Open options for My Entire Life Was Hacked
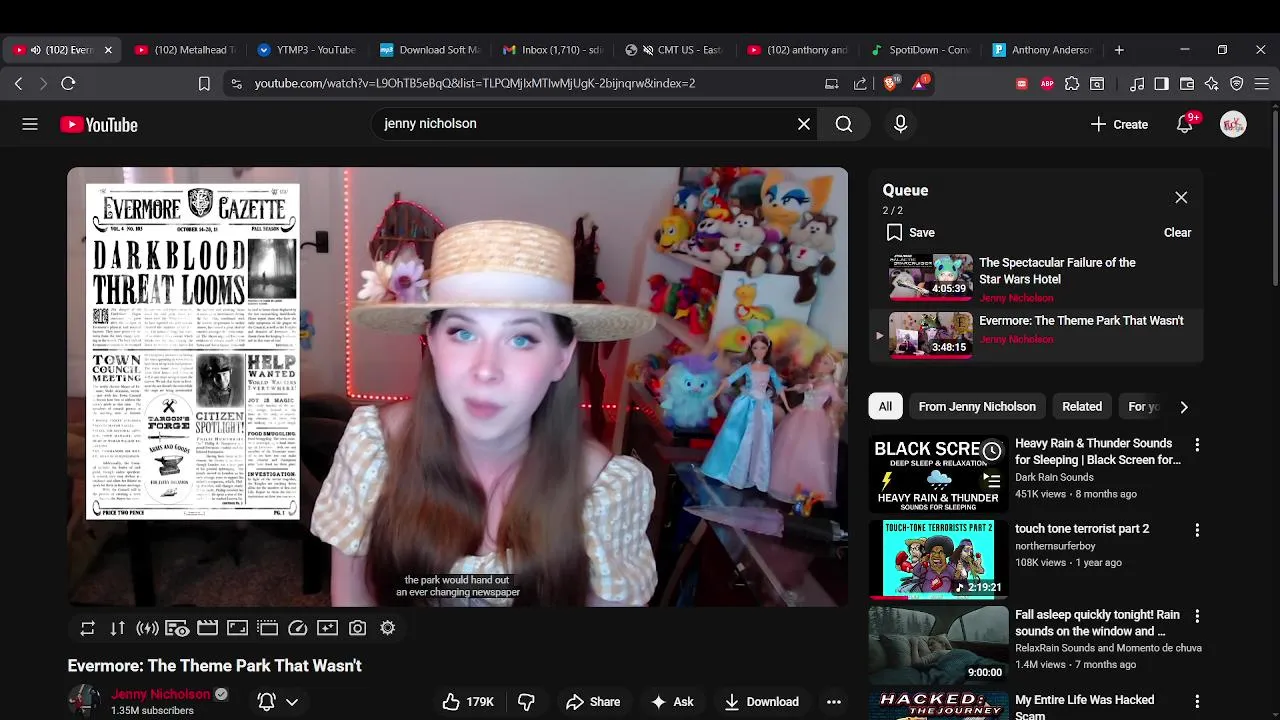Image resolution: width=1280 pixels, height=720 pixels. point(1197,702)
